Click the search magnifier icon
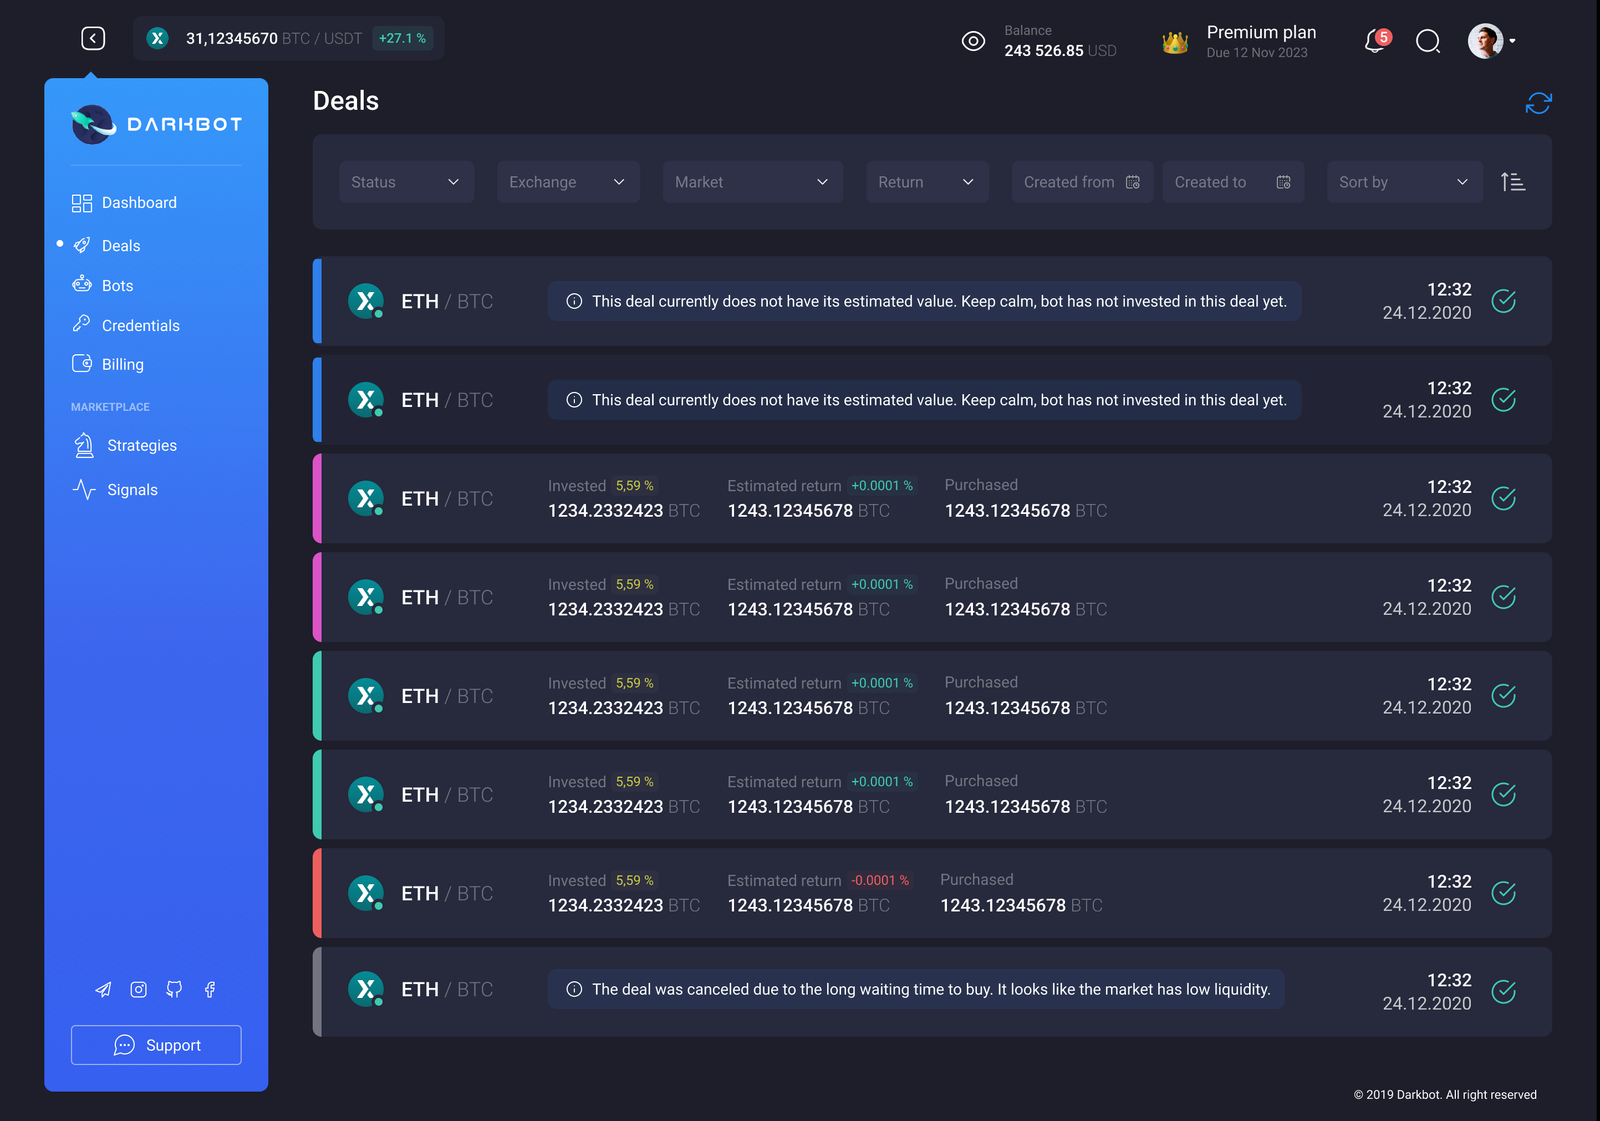Image resolution: width=1600 pixels, height=1121 pixels. 1428,41
